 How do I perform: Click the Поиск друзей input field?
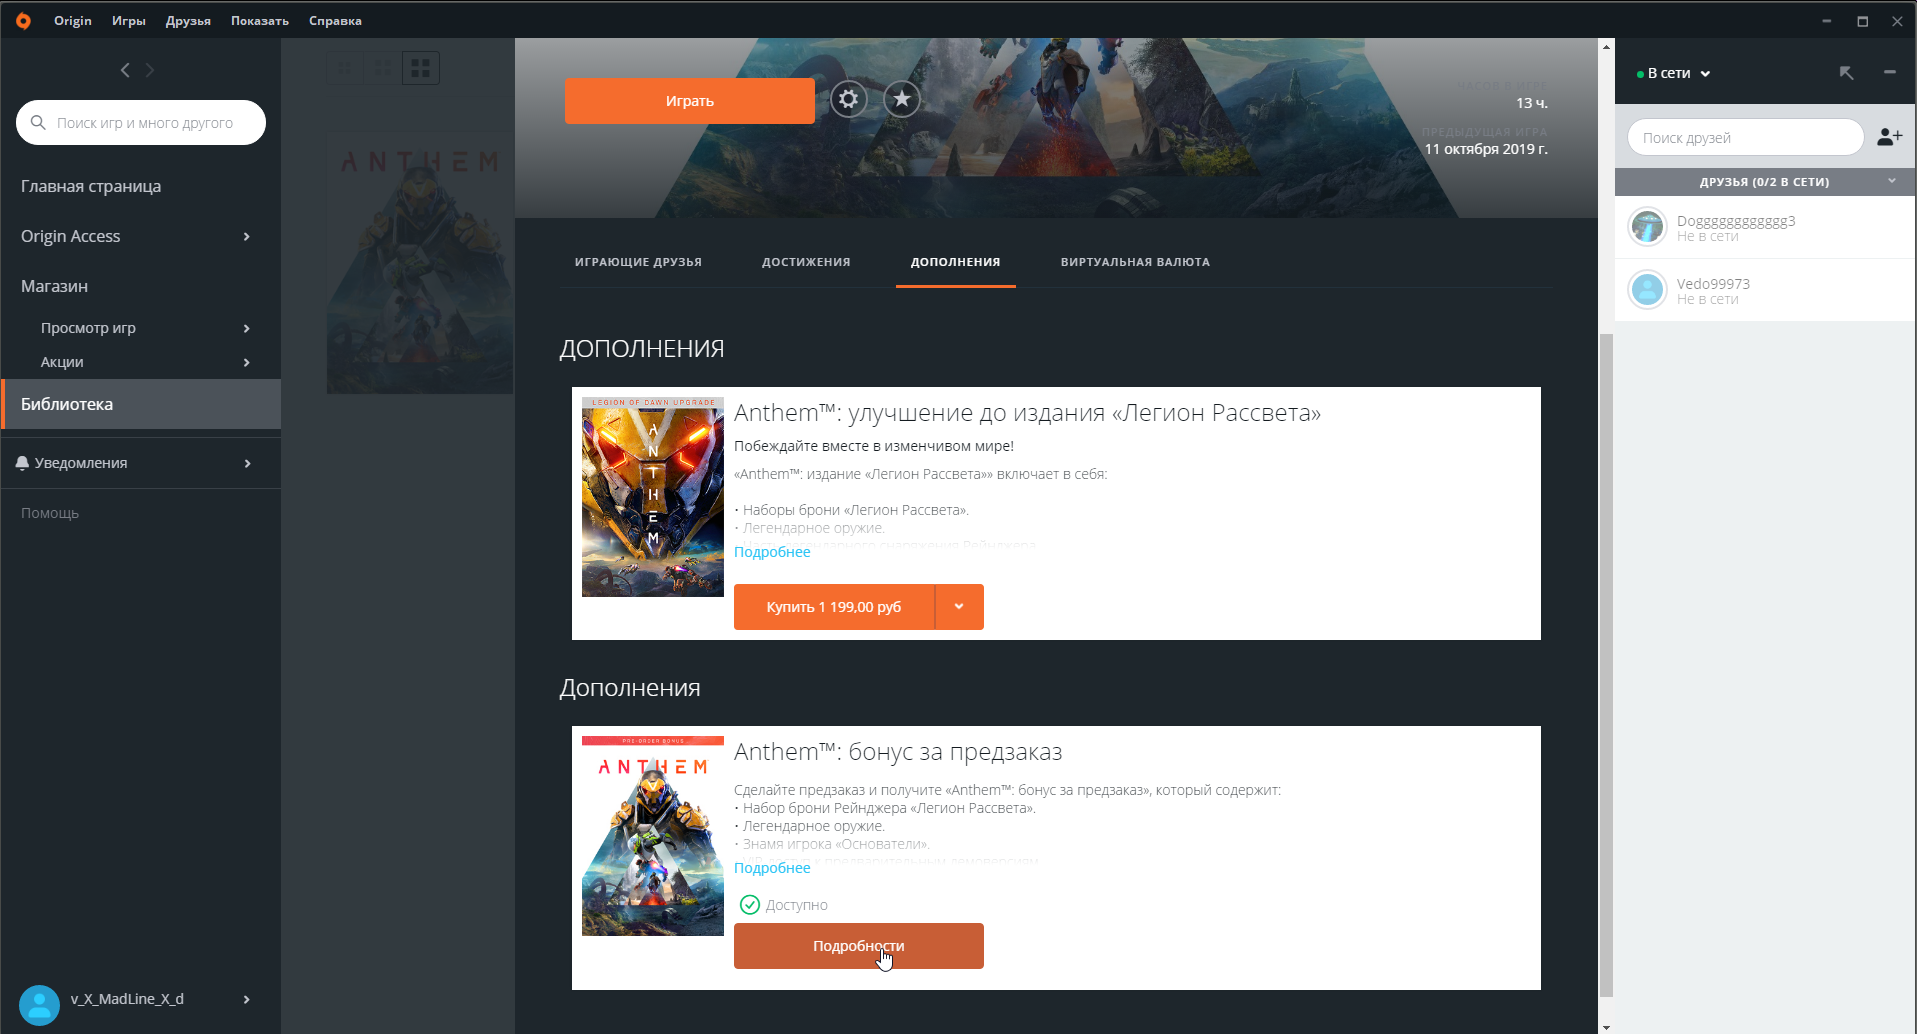[1745, 137]
